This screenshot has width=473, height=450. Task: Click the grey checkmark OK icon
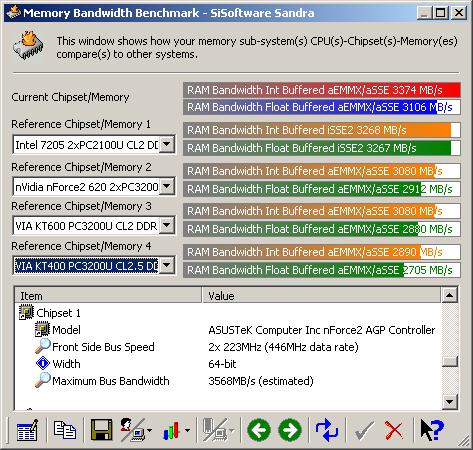[x=364, y=431]
